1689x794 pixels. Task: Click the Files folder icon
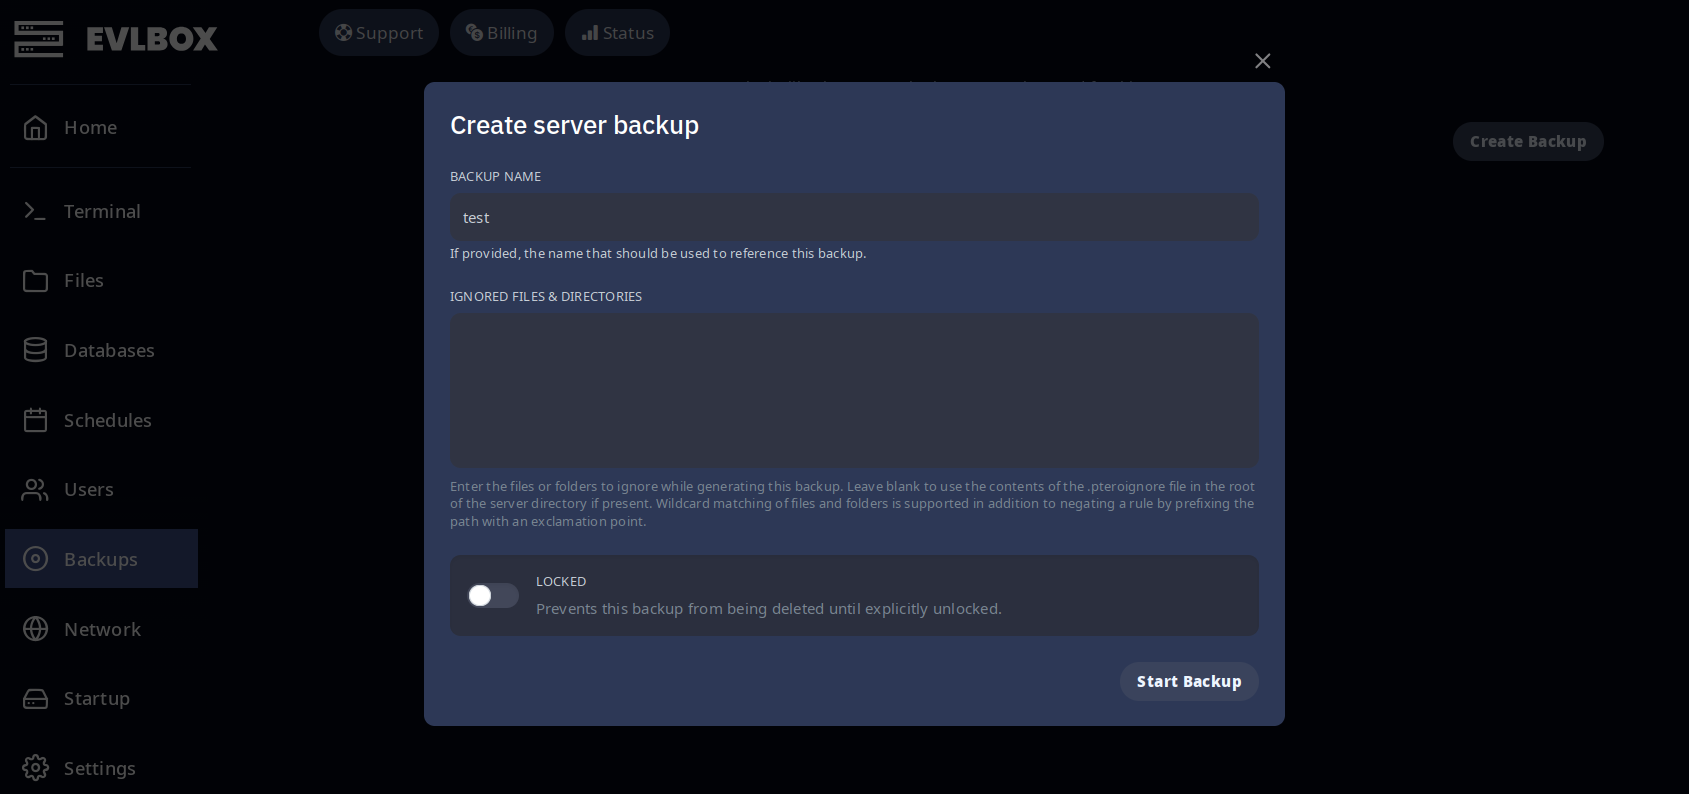point(36,281)
